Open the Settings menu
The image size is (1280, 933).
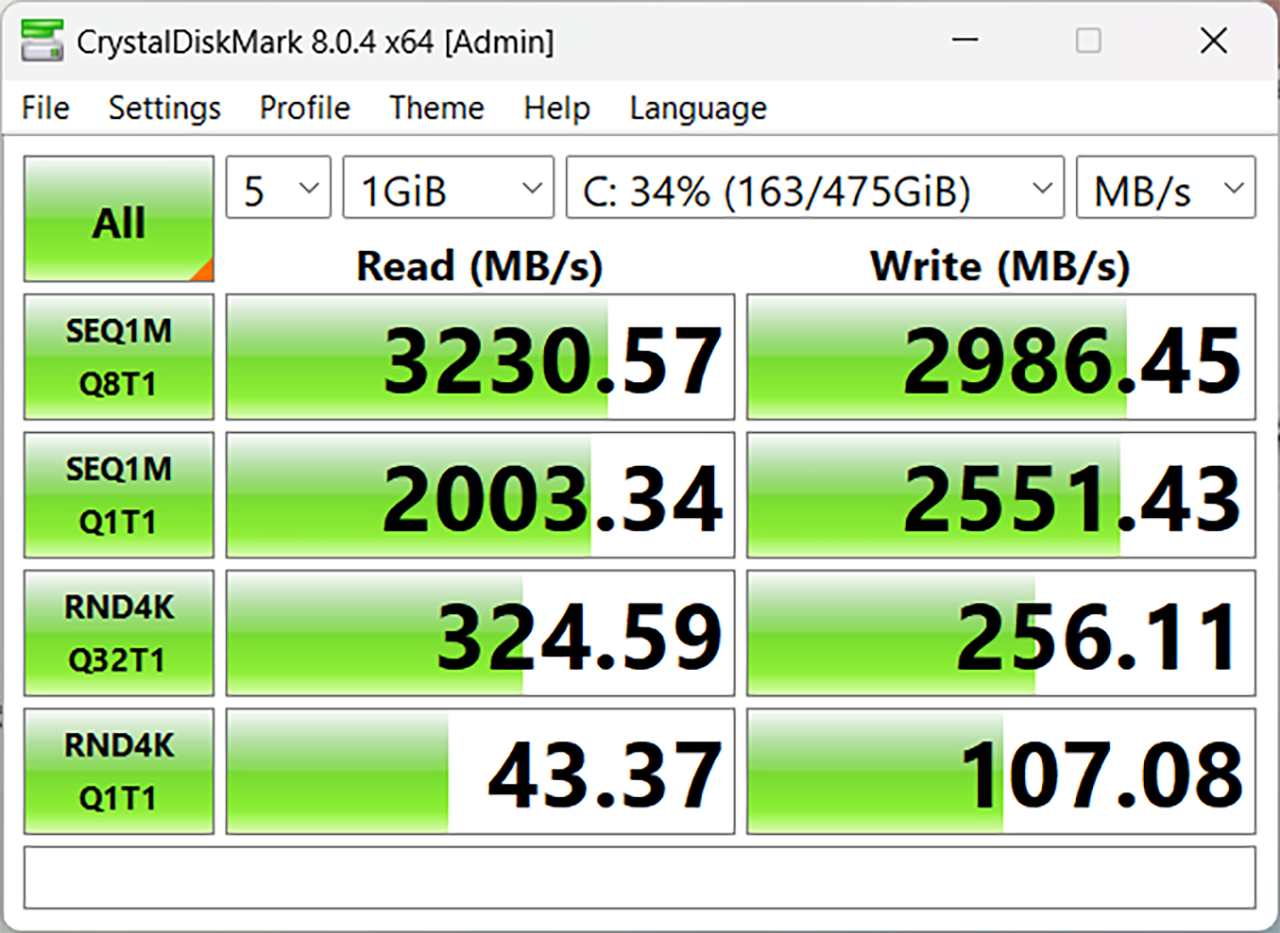pyautogui.click(x=165, y=108)
